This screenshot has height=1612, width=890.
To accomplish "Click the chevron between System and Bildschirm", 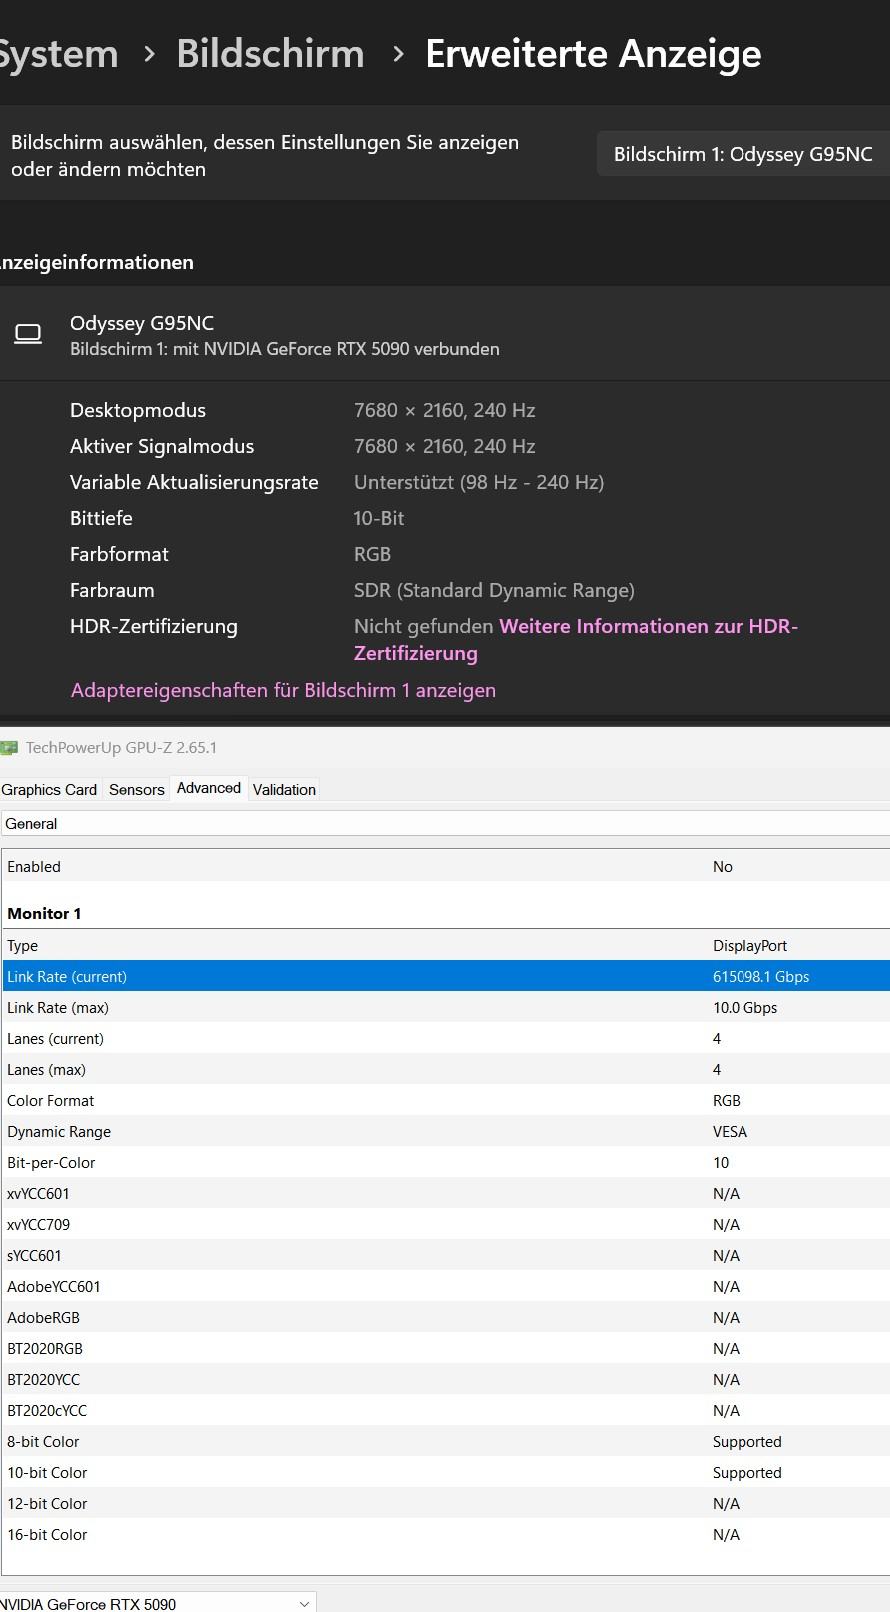I will (x=149, y=54).
